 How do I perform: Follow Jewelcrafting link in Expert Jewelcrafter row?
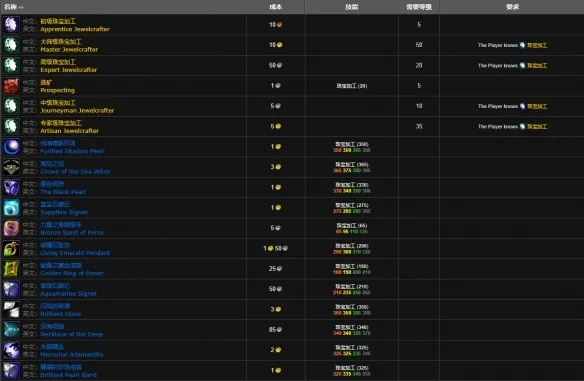[537, 66]
